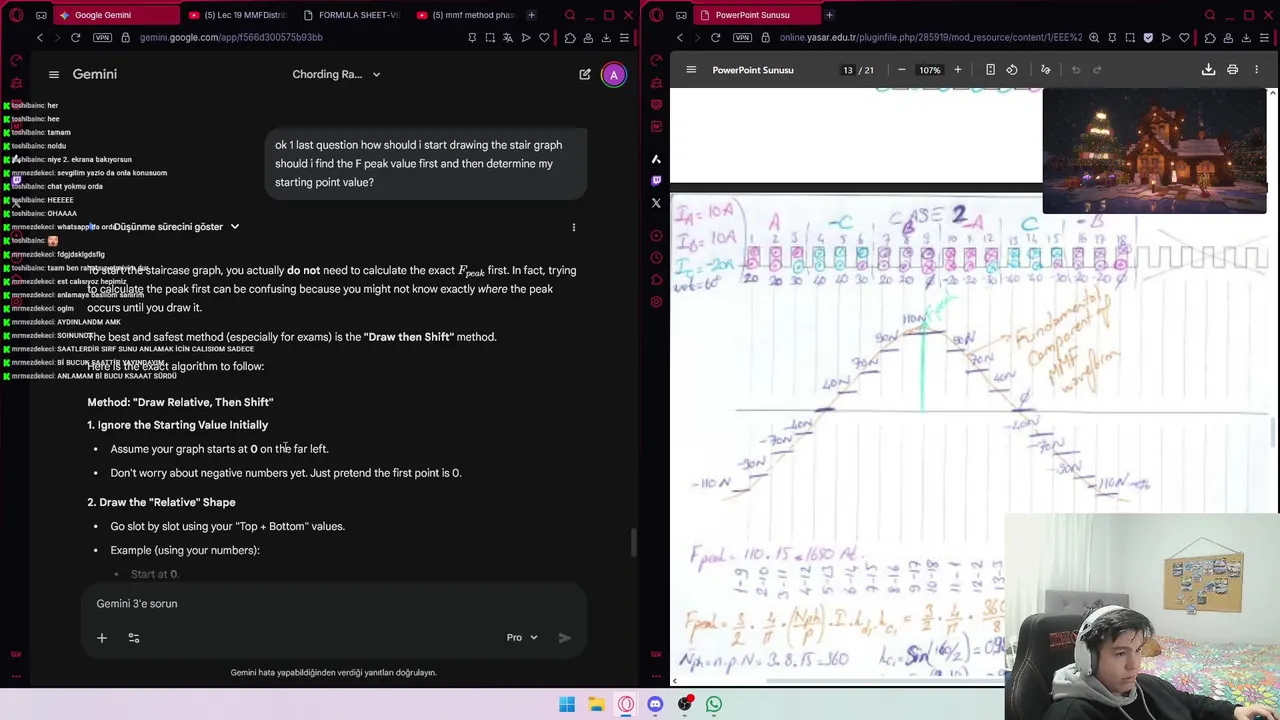Switch to Lec 19 MMFDistrib YouTube tab

[x=237, y=15]
